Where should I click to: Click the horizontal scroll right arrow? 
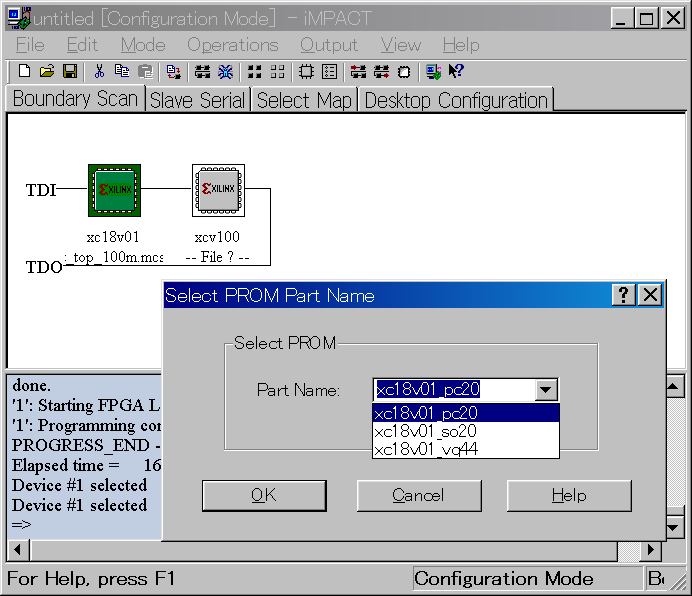[651, 550]
